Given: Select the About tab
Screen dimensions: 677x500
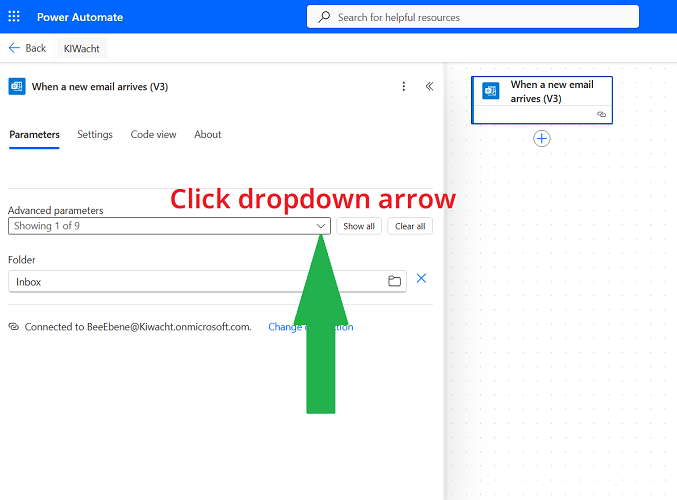Looking at the screenshot, I should 208,135.
